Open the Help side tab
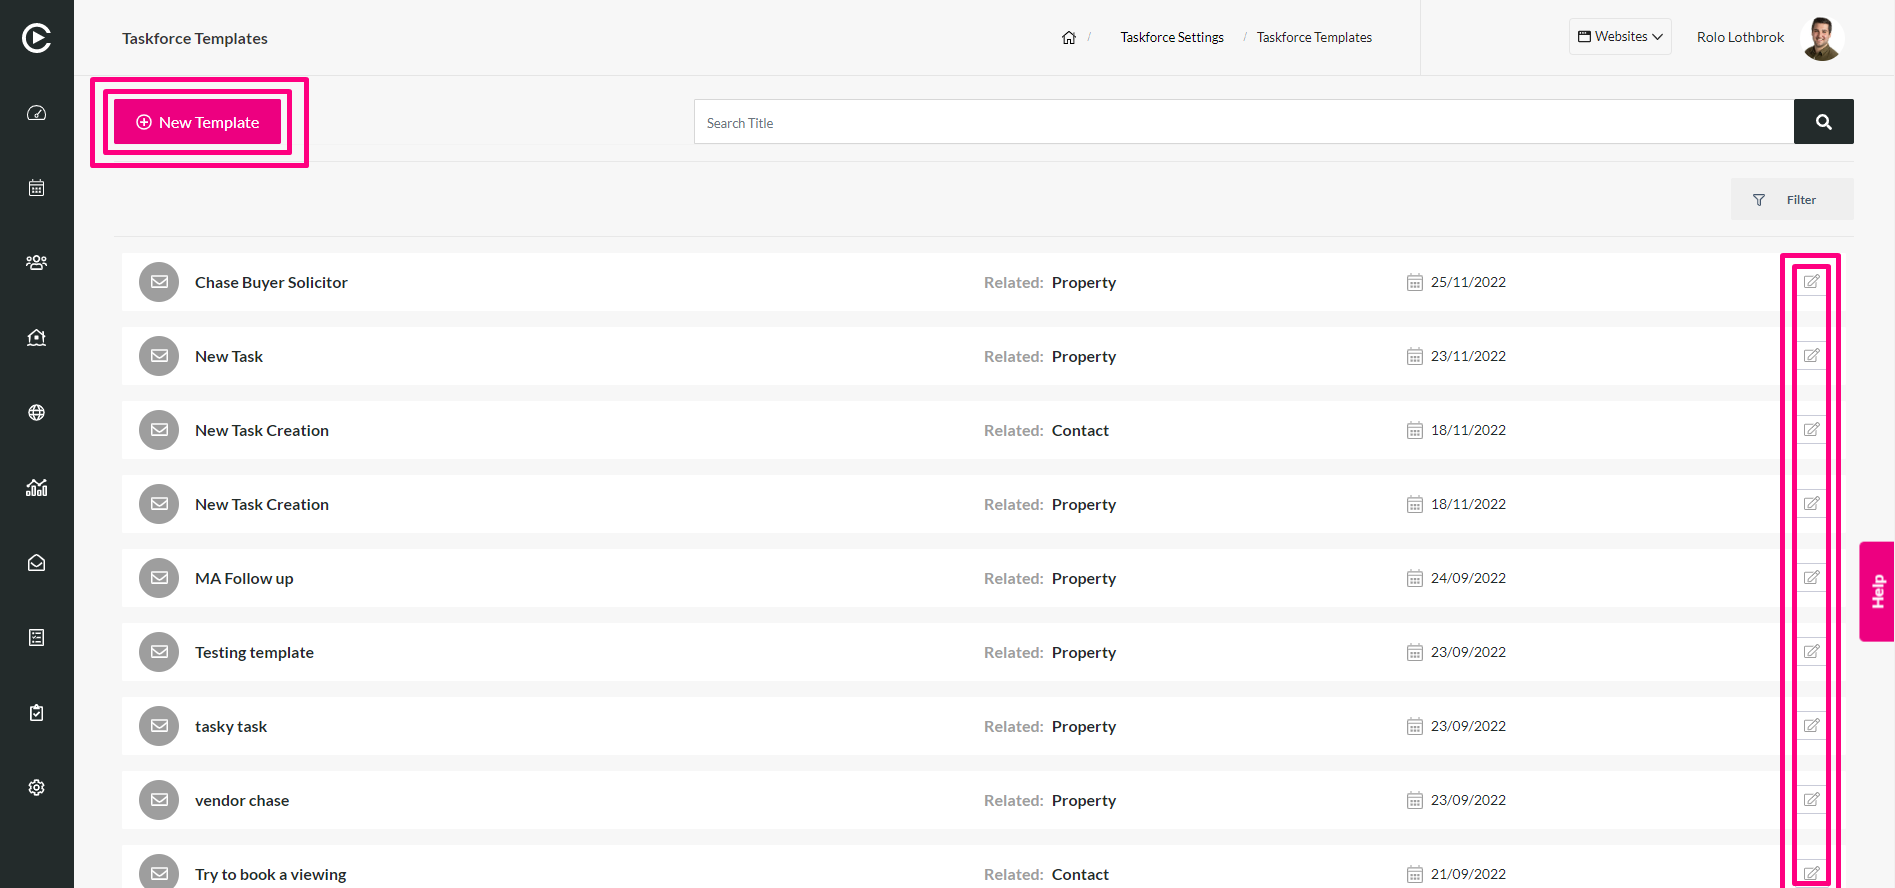This screenshot has width=1895, height=888. pyautogui.click(x=1877, y=591)
